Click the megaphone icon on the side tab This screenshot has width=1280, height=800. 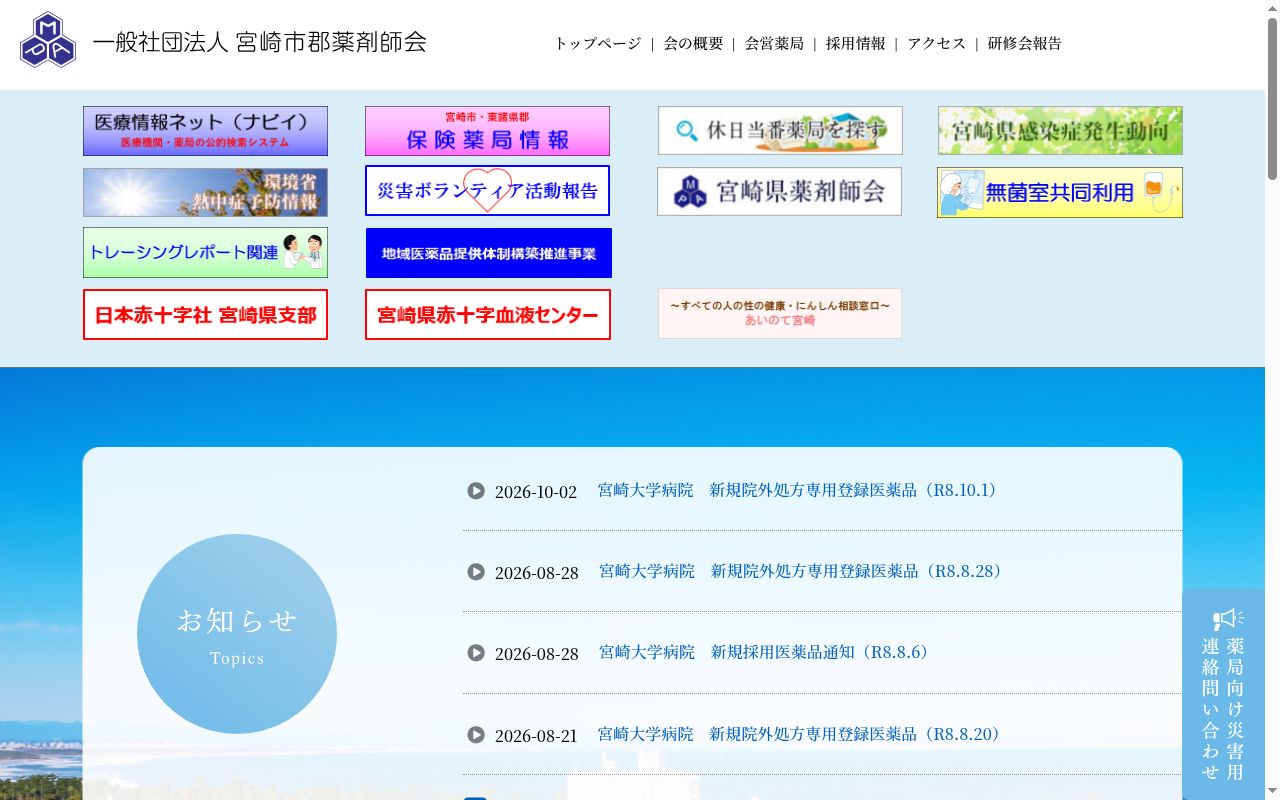(1228, 619)
